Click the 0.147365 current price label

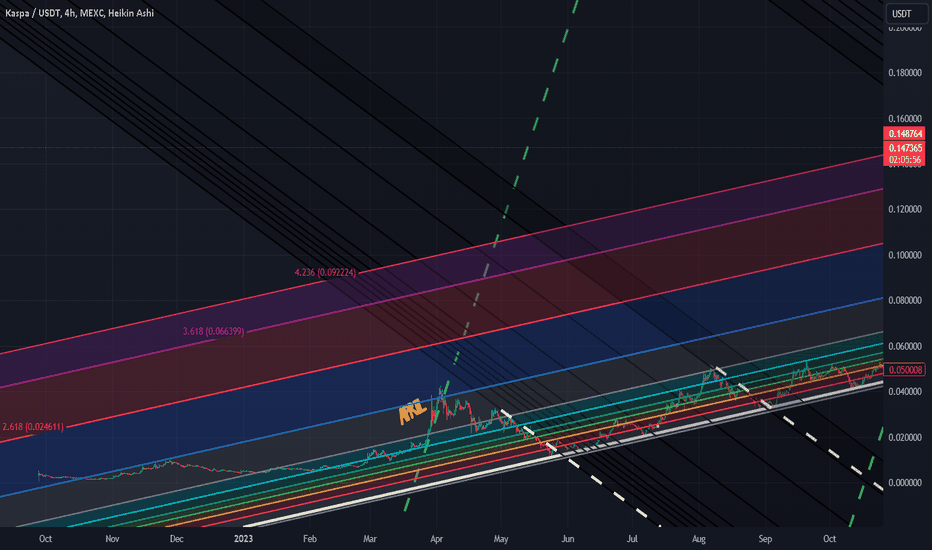click(x=905, y=148)
